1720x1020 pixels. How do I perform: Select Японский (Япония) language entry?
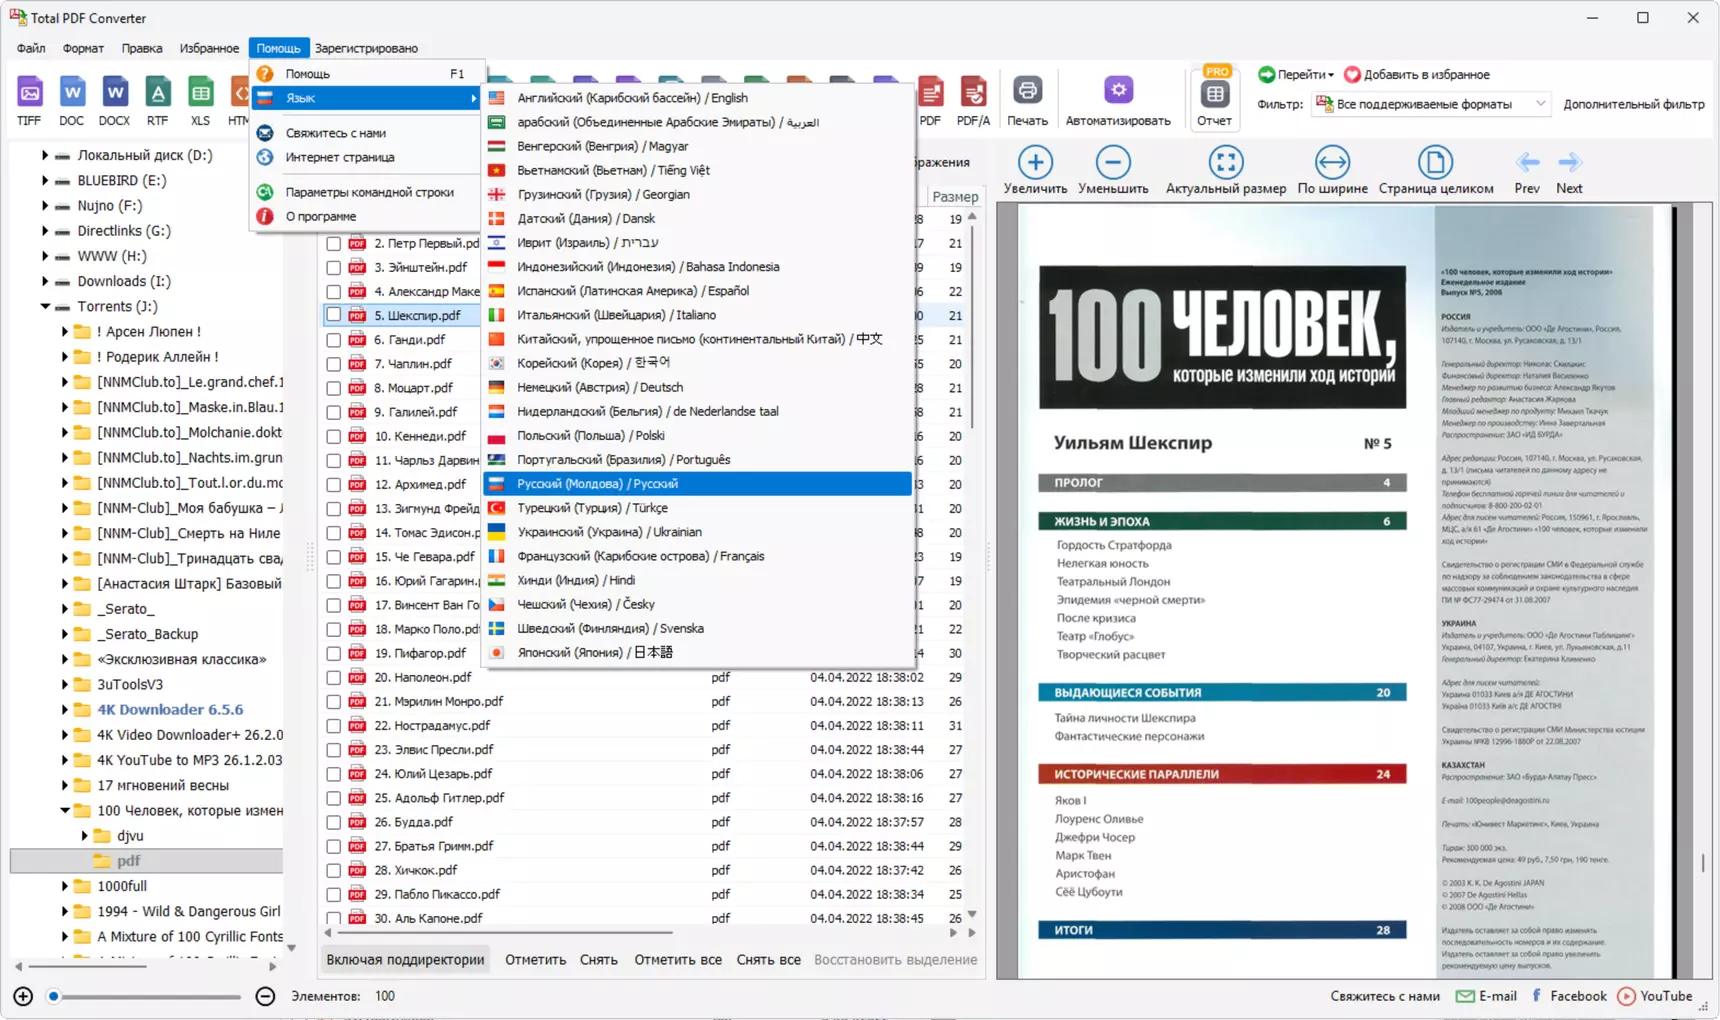pyautogui.click(x=697, y=652)
